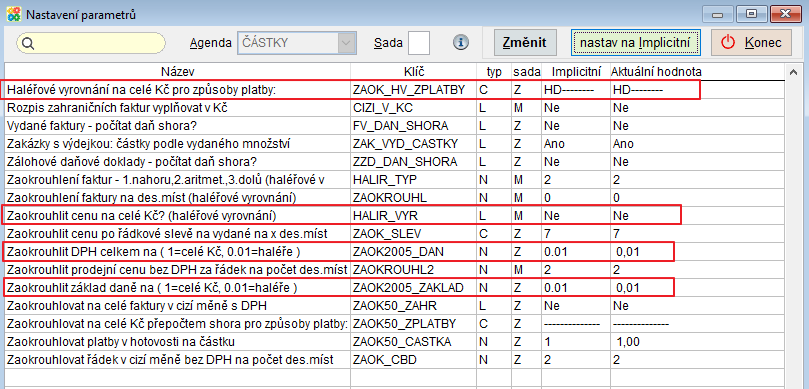Click key cell HALIR_TYP
Image resolution: width=809 pixels, height=389 pixels.
coord(414,180)
